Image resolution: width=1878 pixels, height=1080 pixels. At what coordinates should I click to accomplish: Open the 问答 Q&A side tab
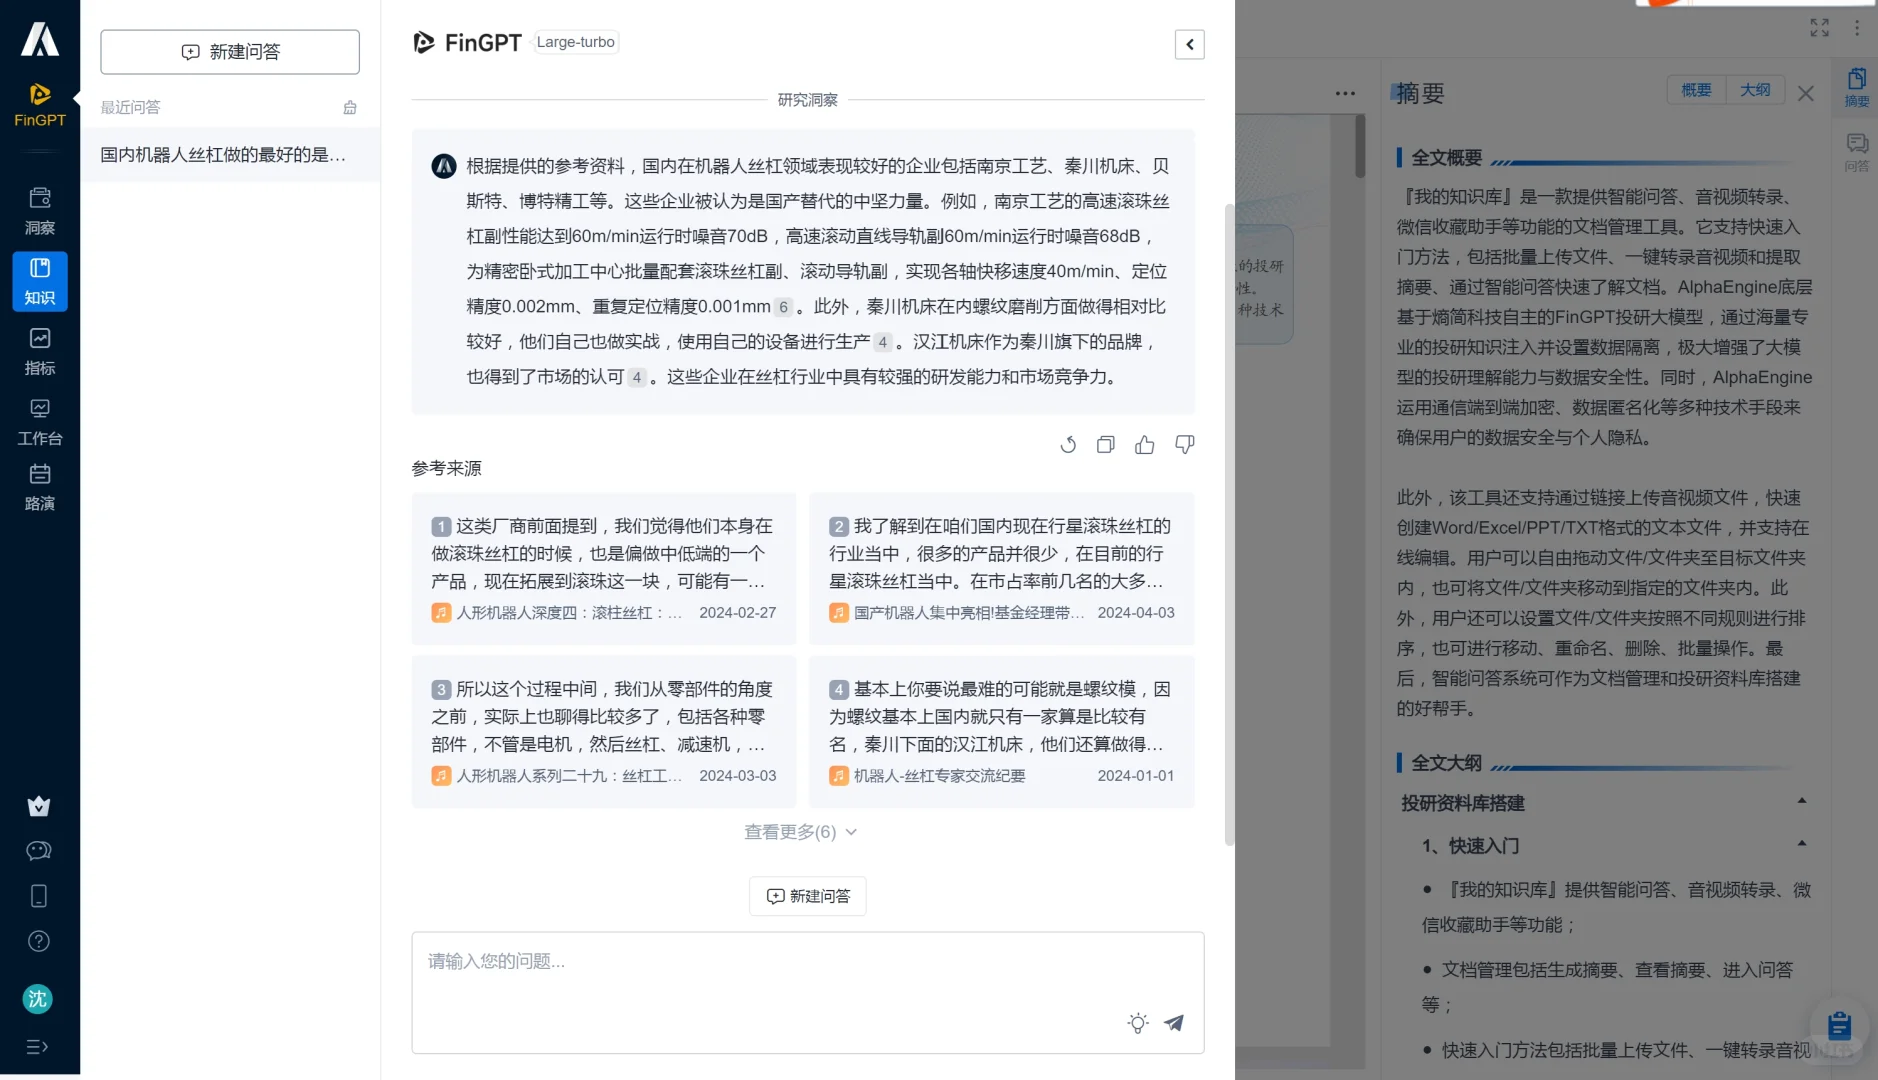(1857, 152)
